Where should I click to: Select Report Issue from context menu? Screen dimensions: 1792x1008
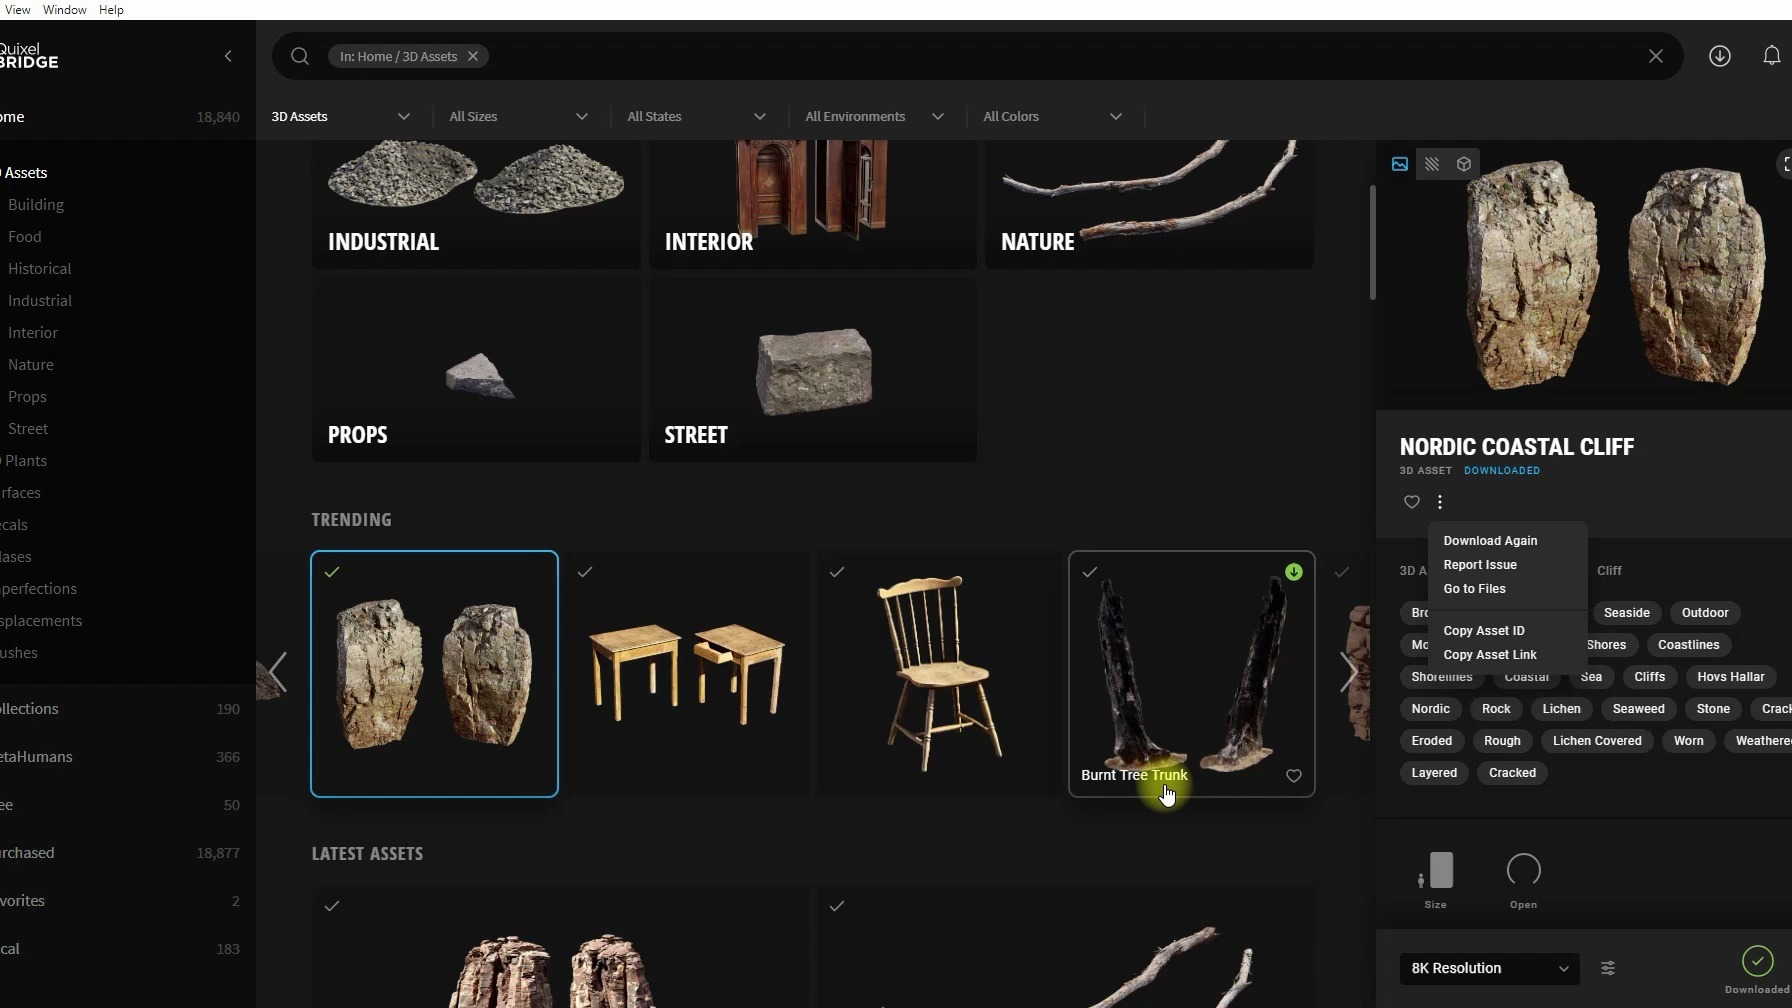tap(1480, 565)
